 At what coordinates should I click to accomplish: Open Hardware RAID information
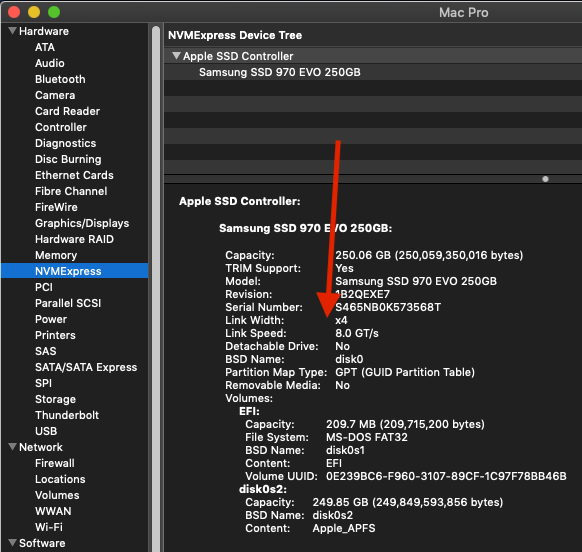74,239
